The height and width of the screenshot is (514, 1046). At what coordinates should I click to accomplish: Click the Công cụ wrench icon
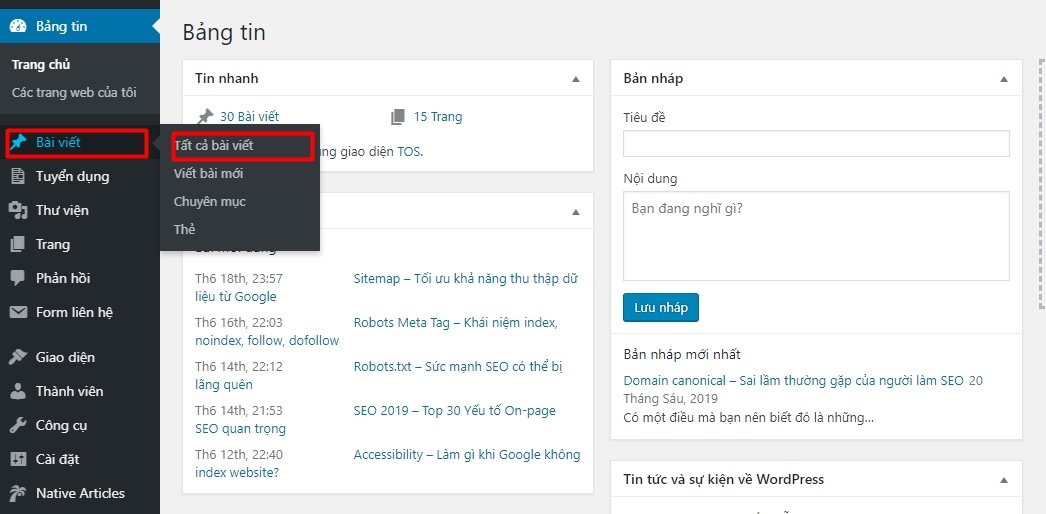(x=18, y=425)
